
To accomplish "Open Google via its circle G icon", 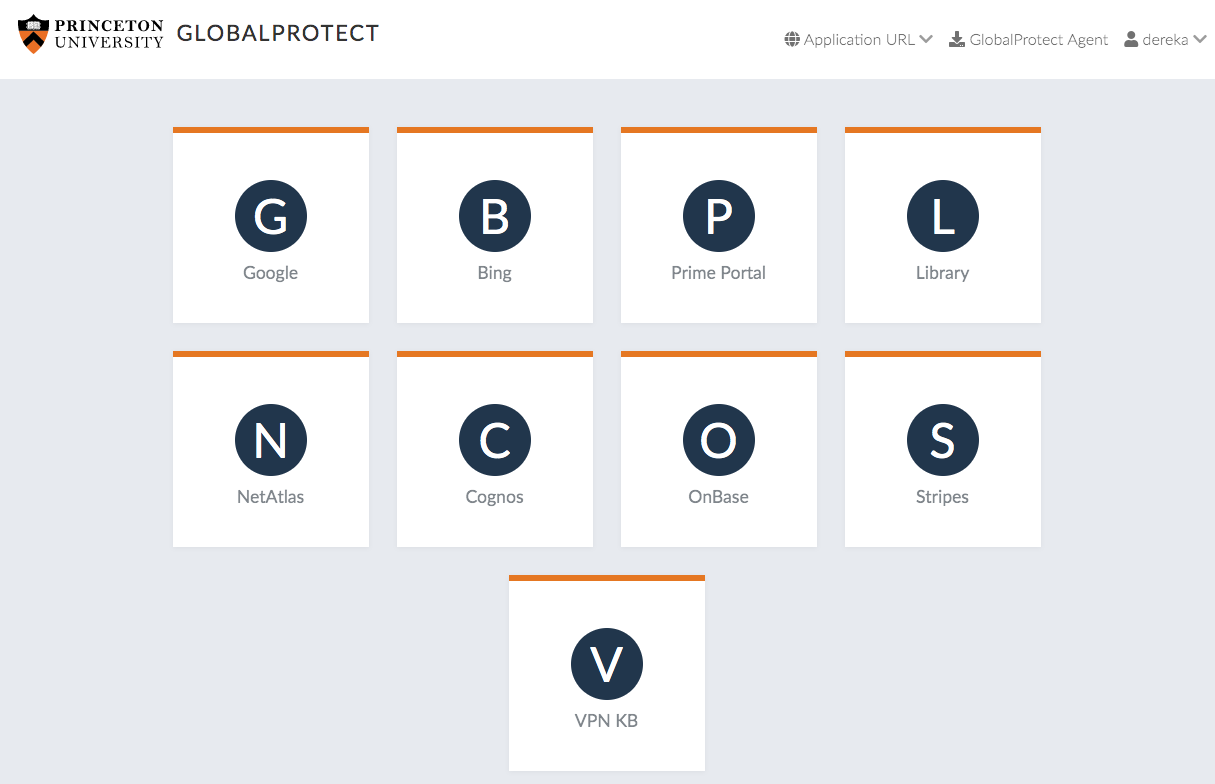I will 270,216.
